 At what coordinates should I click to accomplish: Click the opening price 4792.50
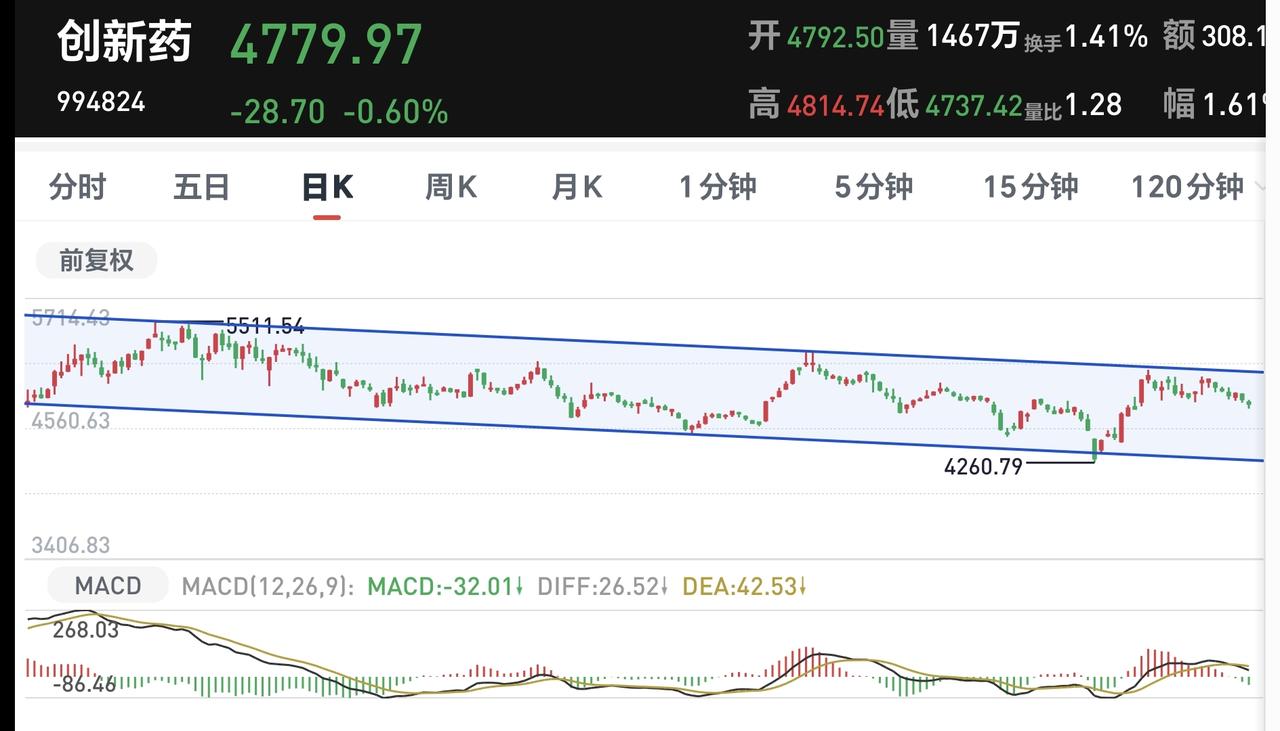point(835,38)
